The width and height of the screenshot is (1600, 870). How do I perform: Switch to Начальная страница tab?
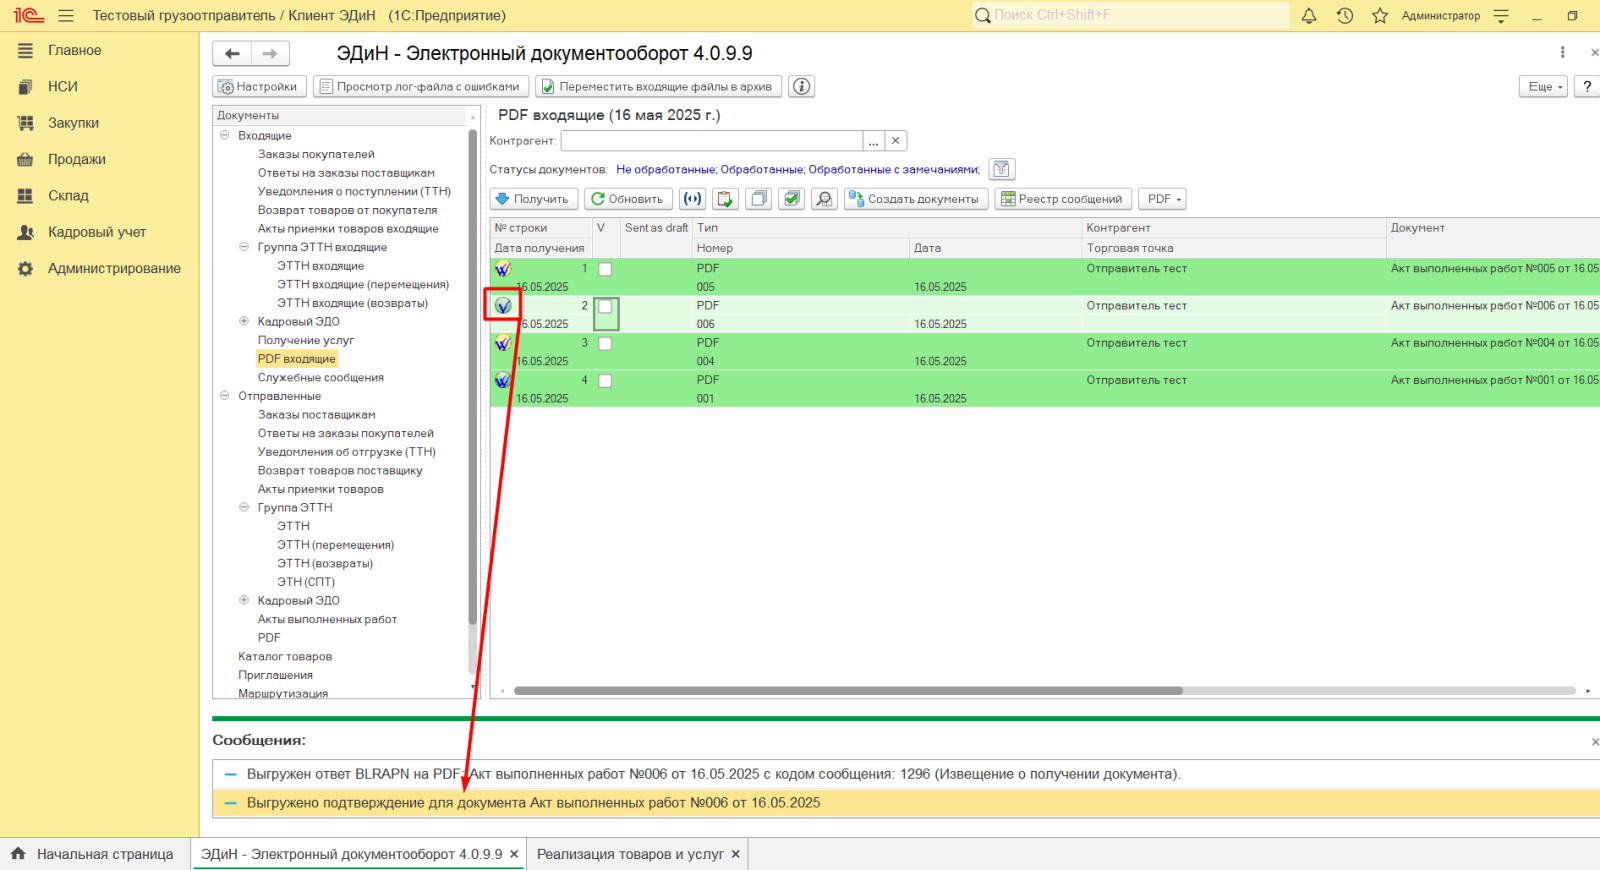[x=94, y=854]
